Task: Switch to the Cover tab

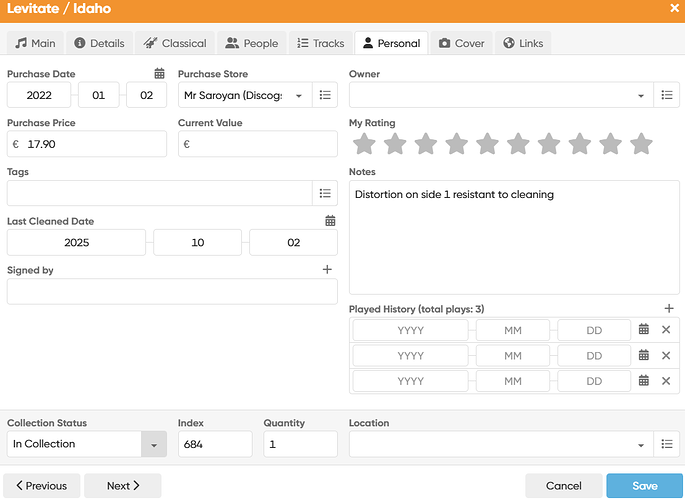Action: click(x=461, y=43)
